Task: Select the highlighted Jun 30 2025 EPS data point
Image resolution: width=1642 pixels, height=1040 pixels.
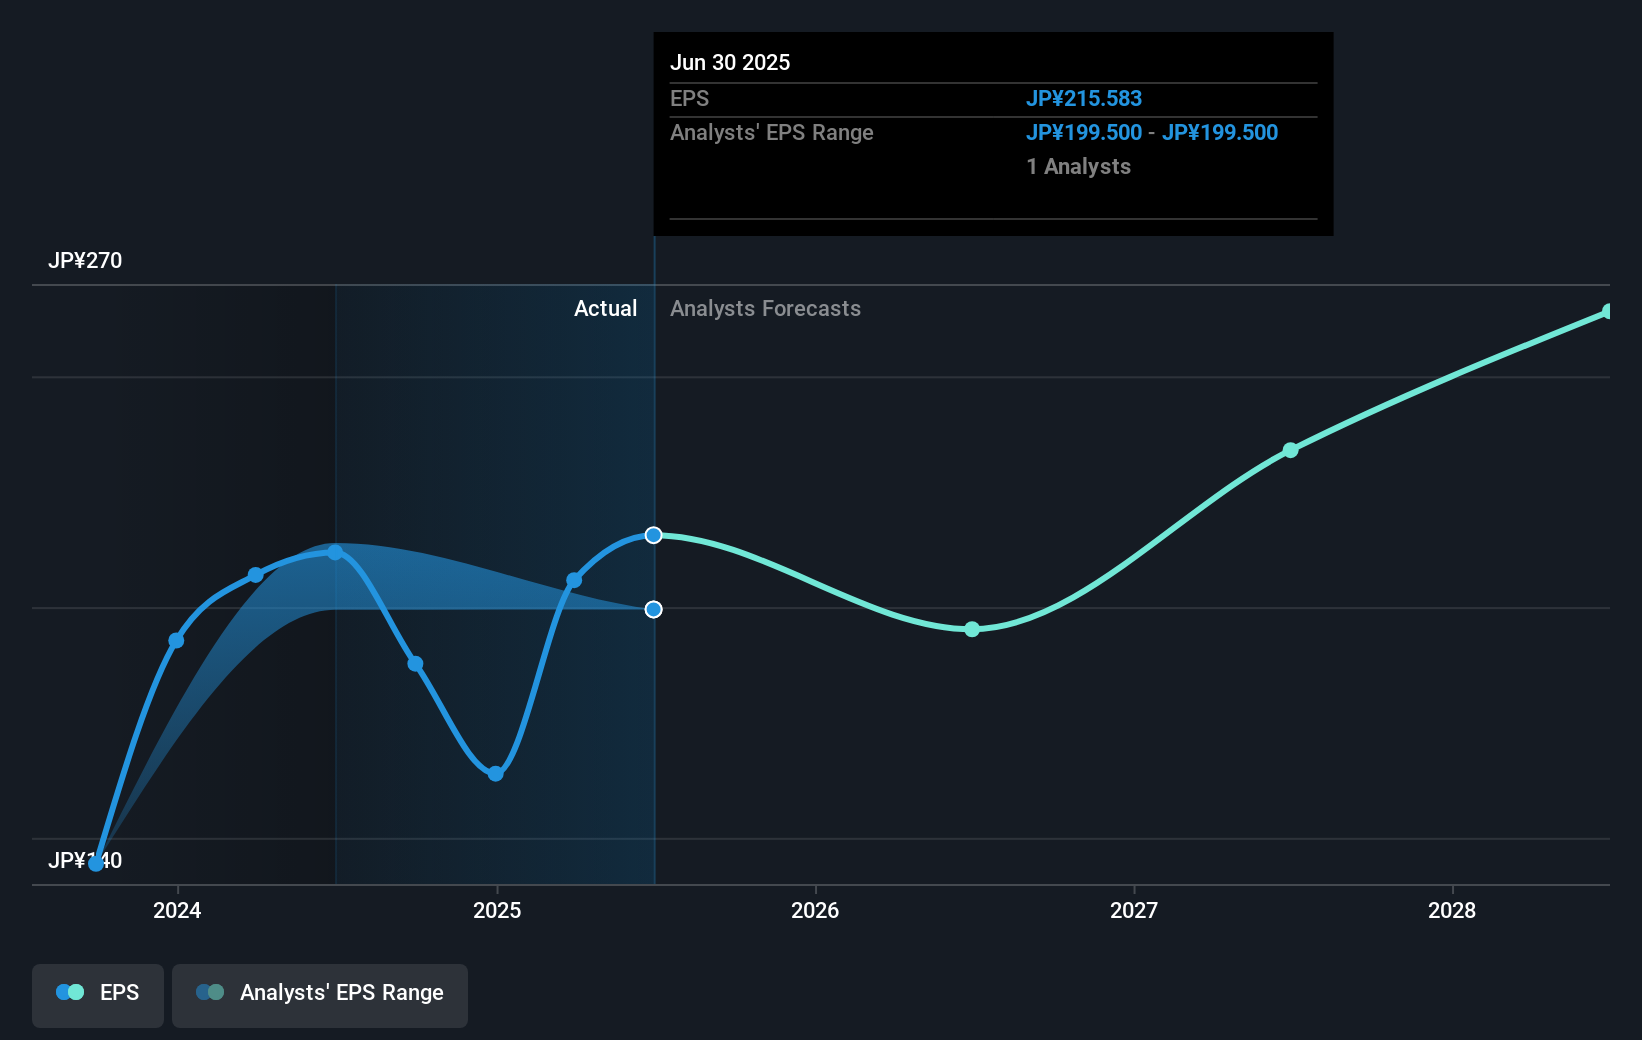Action: pos(654,535)
